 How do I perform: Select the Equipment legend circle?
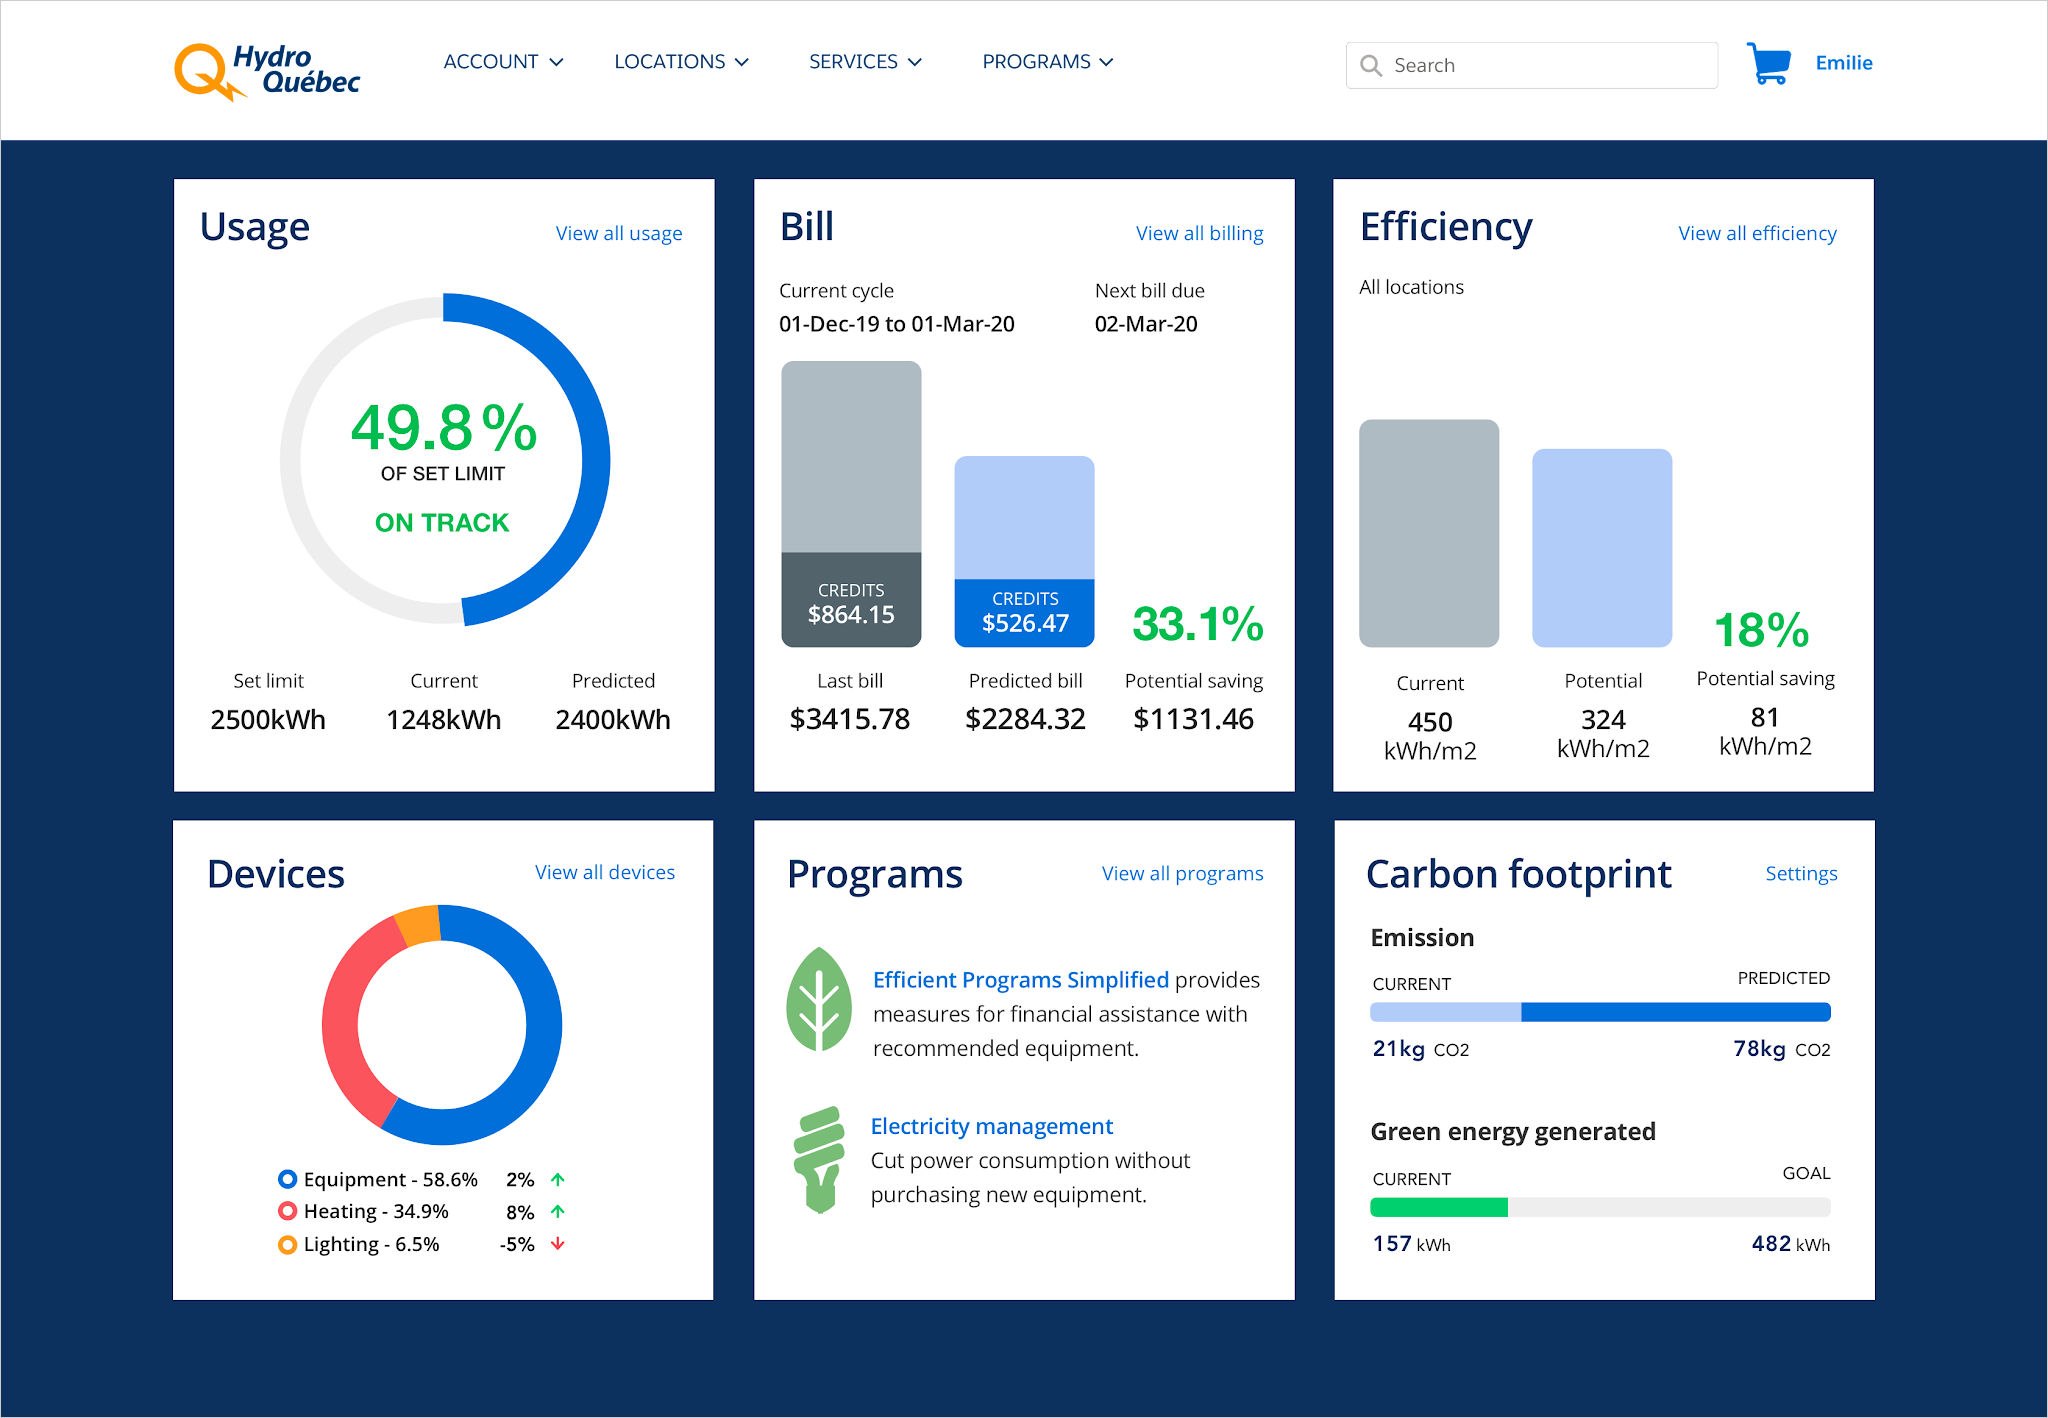[288, 1179]
